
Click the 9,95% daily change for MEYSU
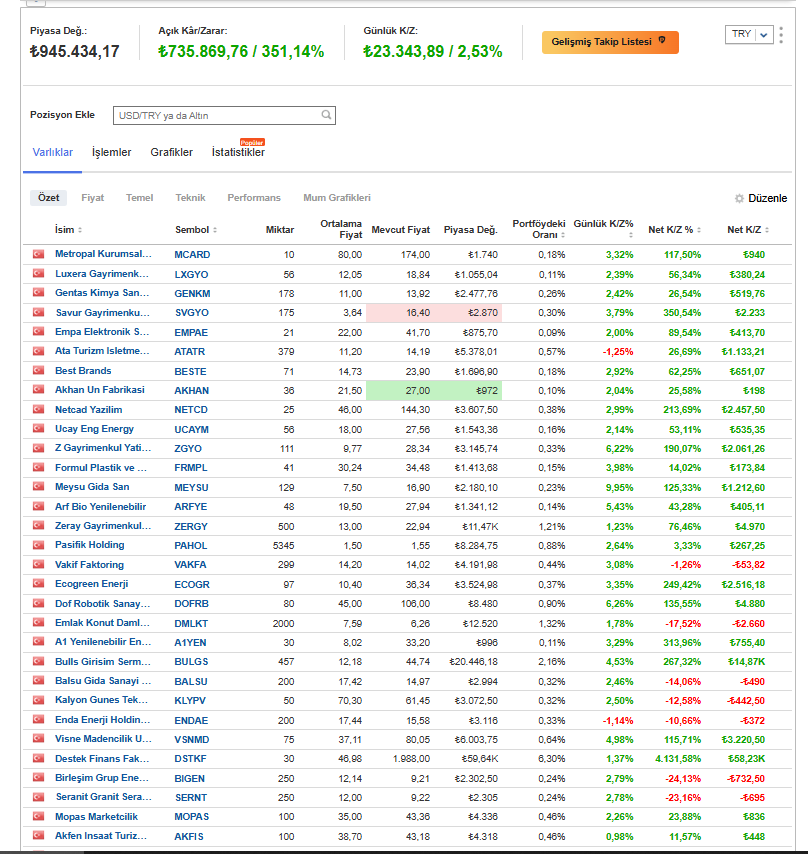620,487
